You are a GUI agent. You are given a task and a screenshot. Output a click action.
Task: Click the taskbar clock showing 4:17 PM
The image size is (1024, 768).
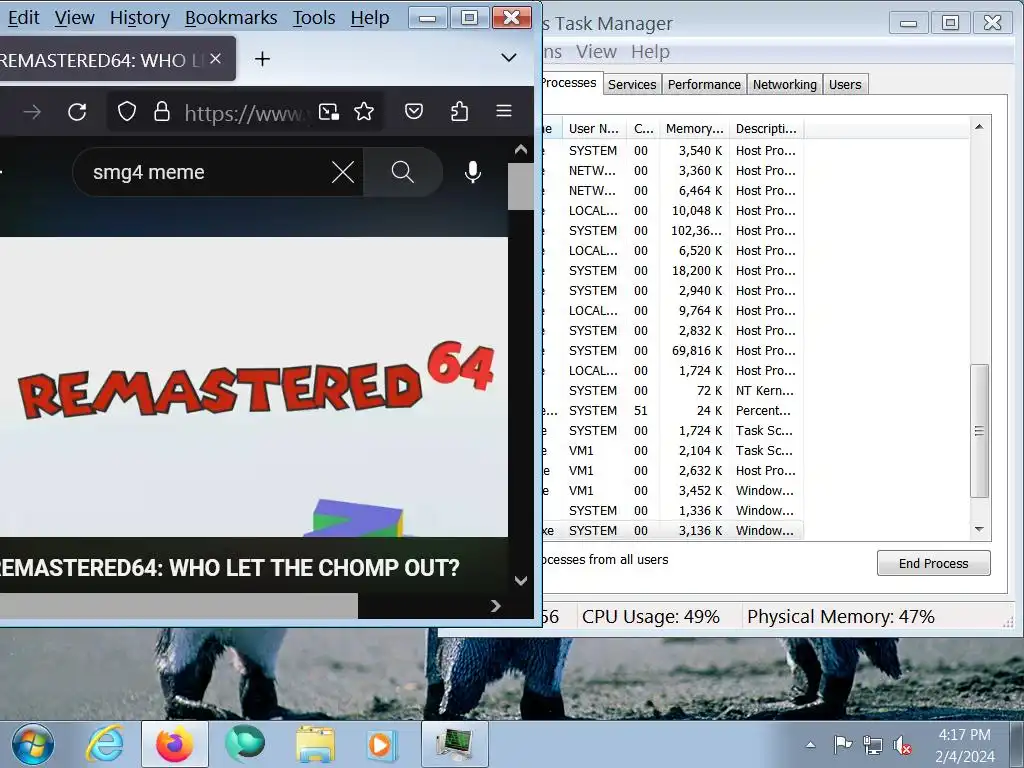pos(965,745)
